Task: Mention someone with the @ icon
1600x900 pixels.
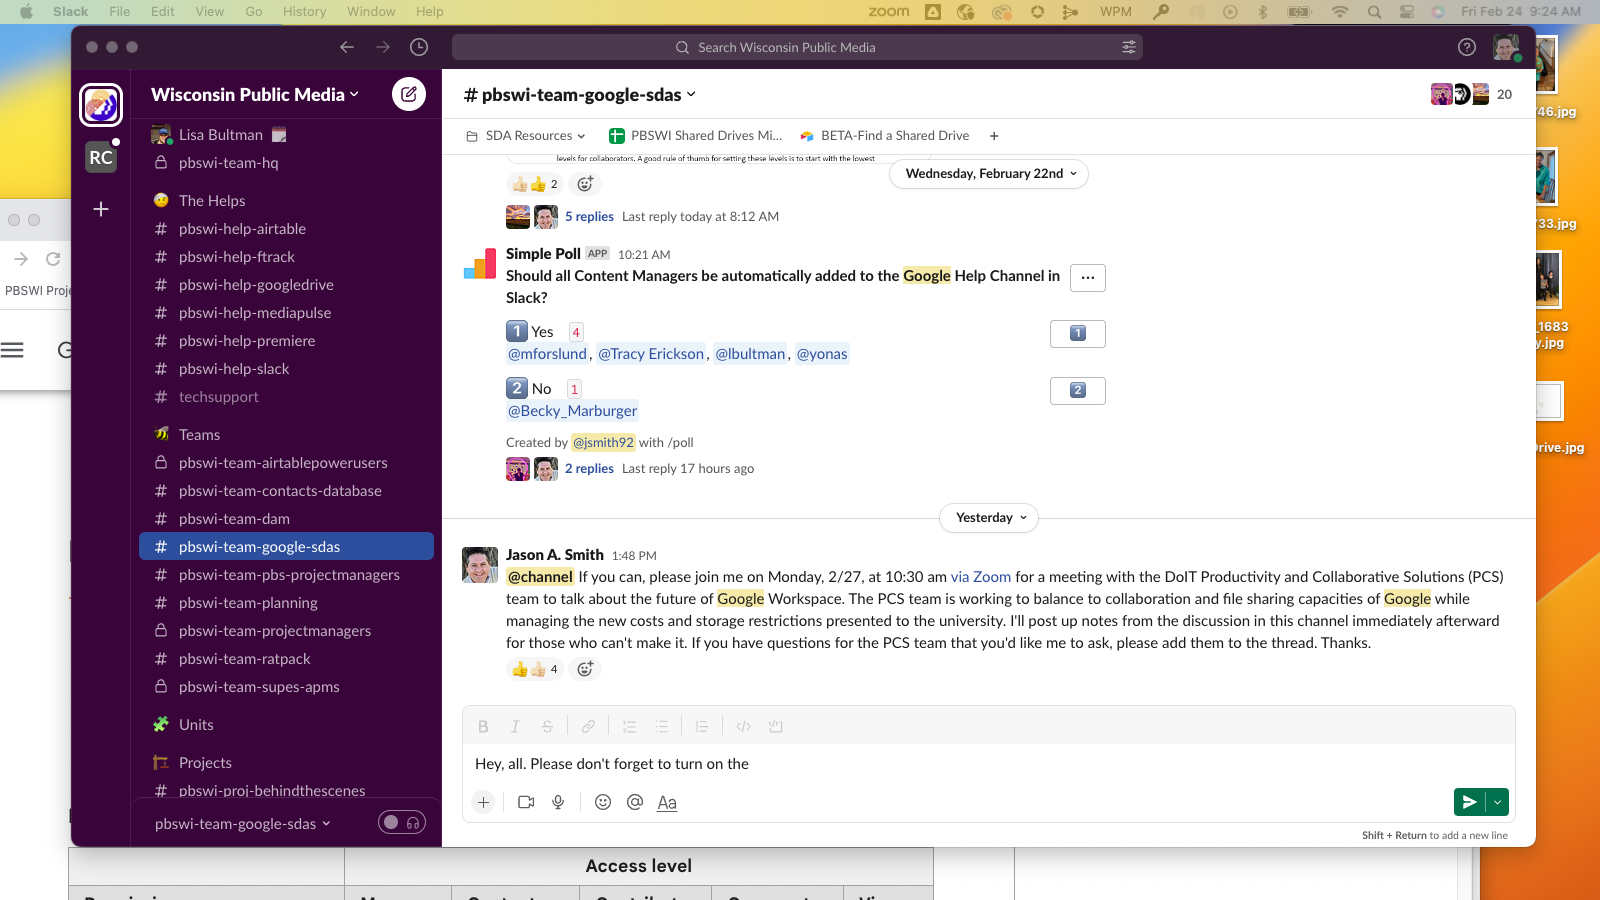Action: click(635, 802)
